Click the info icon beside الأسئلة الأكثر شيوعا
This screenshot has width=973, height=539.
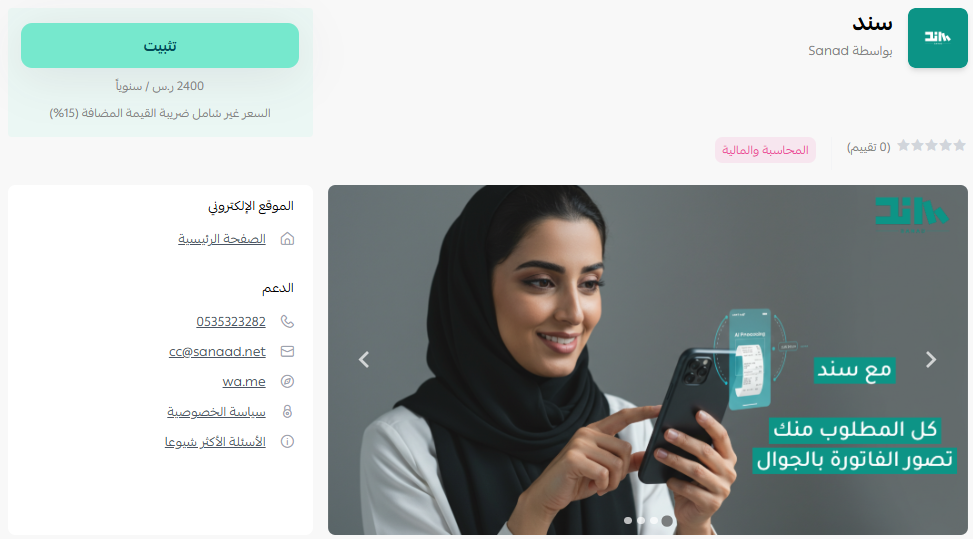tap(287, 442)
